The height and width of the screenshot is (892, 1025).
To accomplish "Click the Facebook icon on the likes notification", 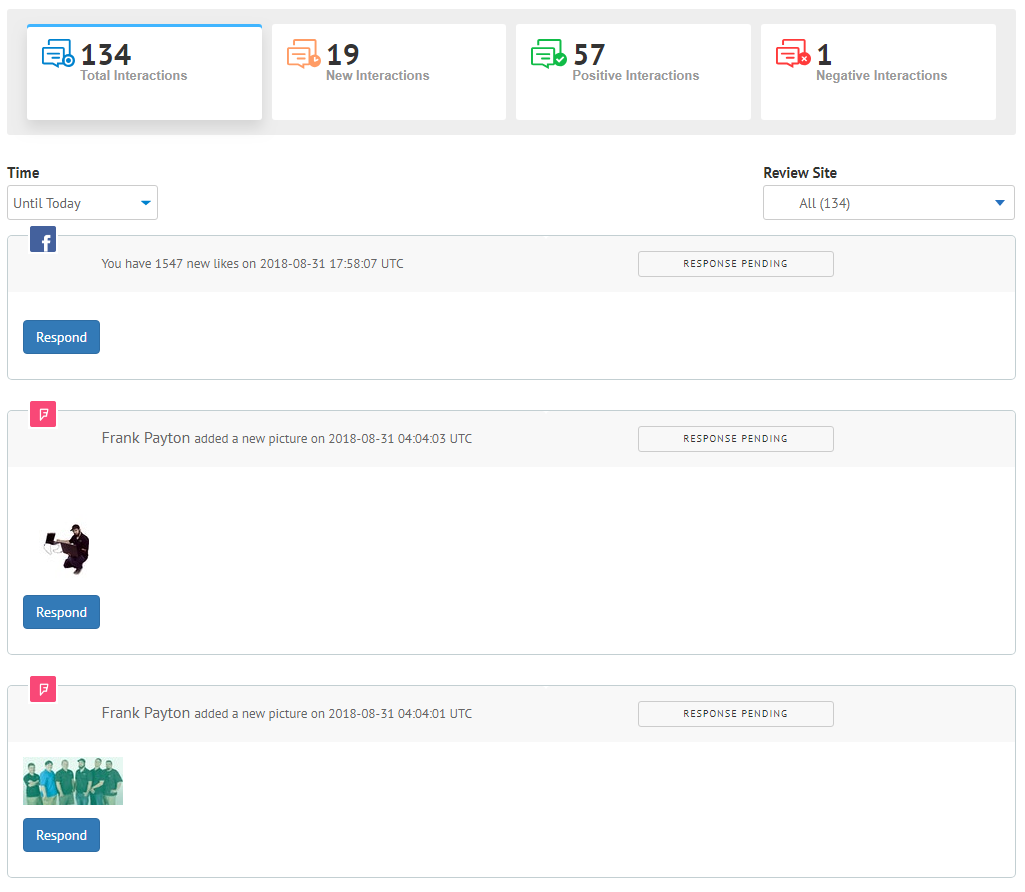I will tap(43, 239).
